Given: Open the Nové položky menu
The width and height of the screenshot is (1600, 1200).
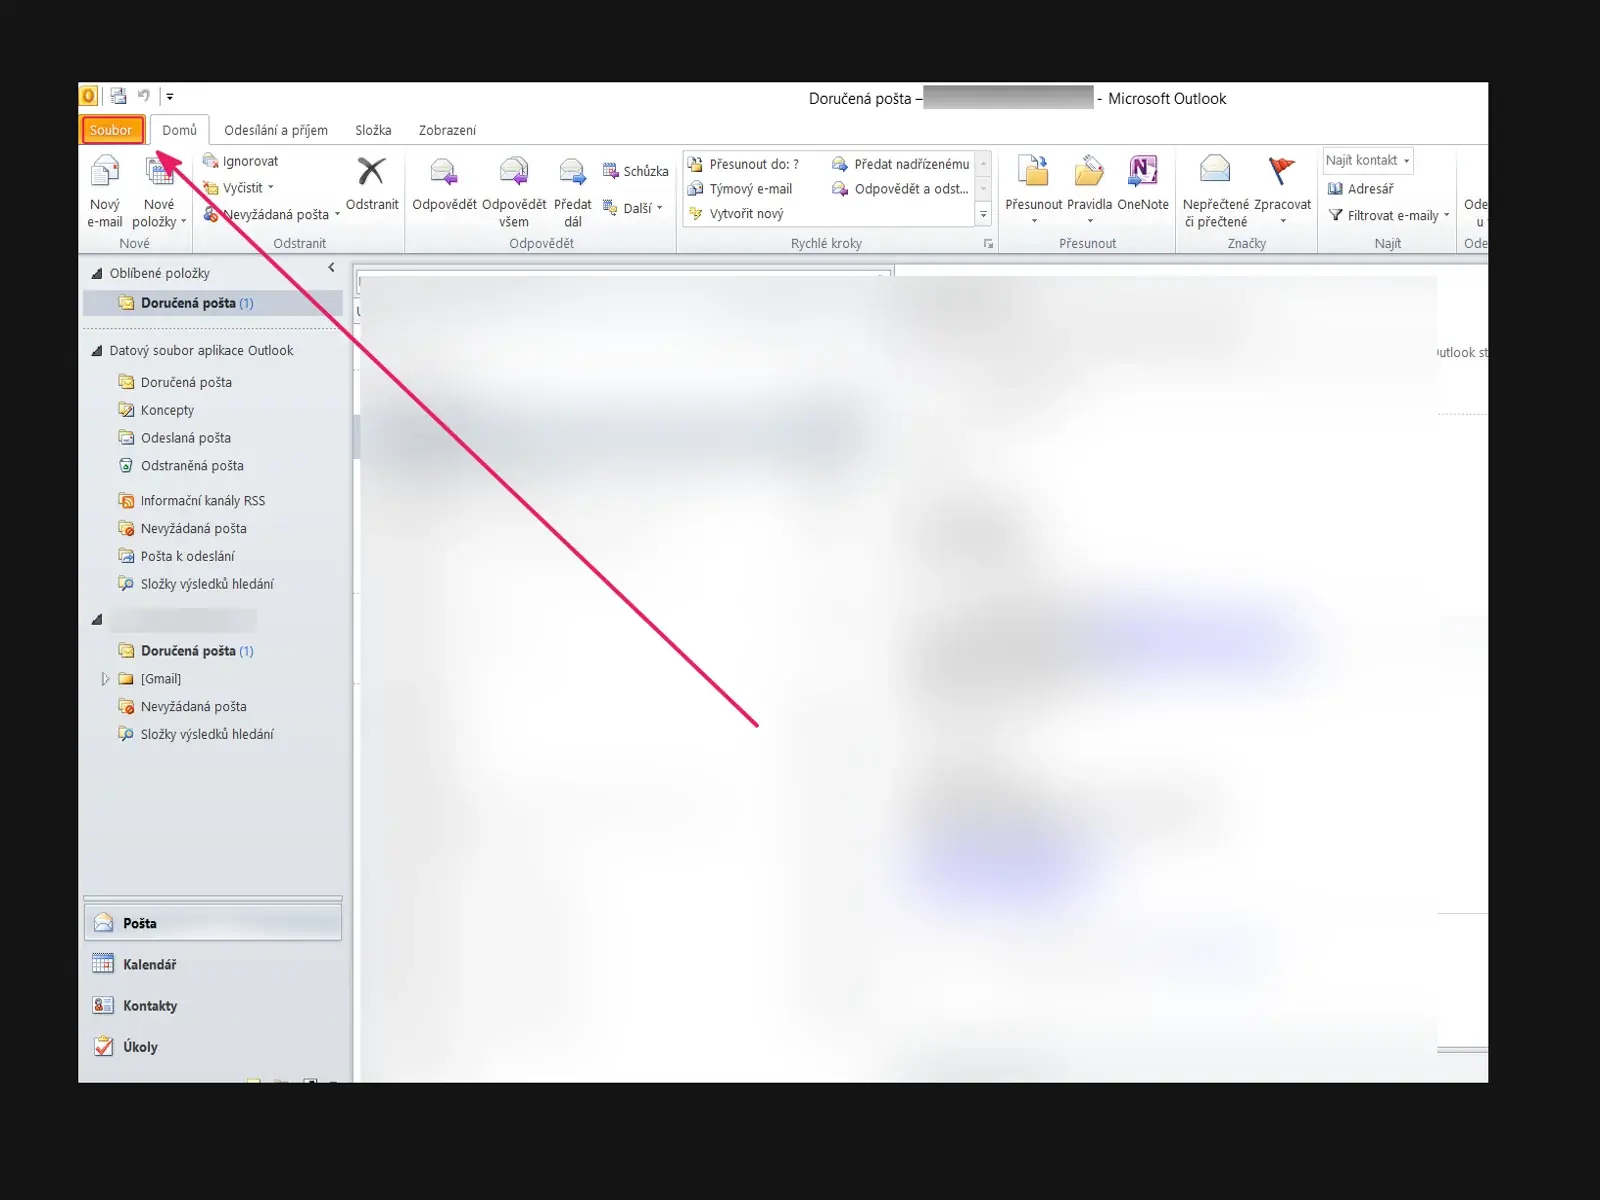Looking at the screenshot, I should [159, 192].
